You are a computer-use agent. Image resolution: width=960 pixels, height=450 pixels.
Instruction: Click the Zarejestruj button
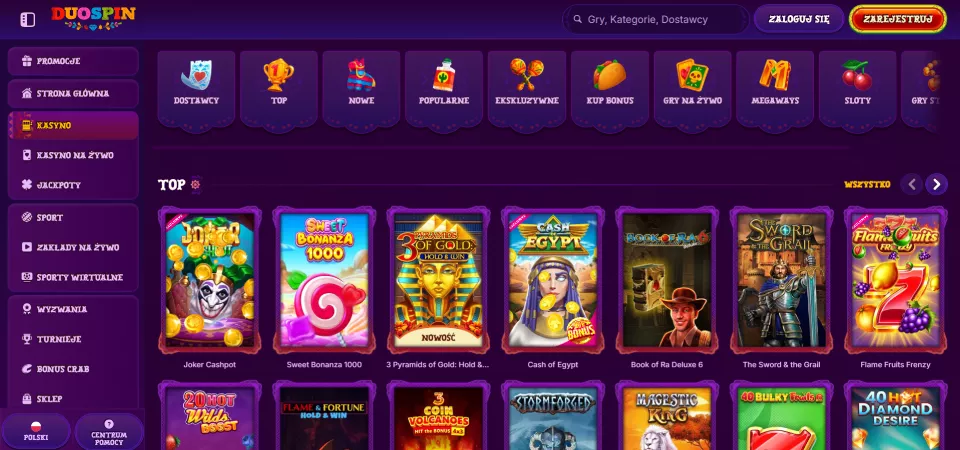898,19
